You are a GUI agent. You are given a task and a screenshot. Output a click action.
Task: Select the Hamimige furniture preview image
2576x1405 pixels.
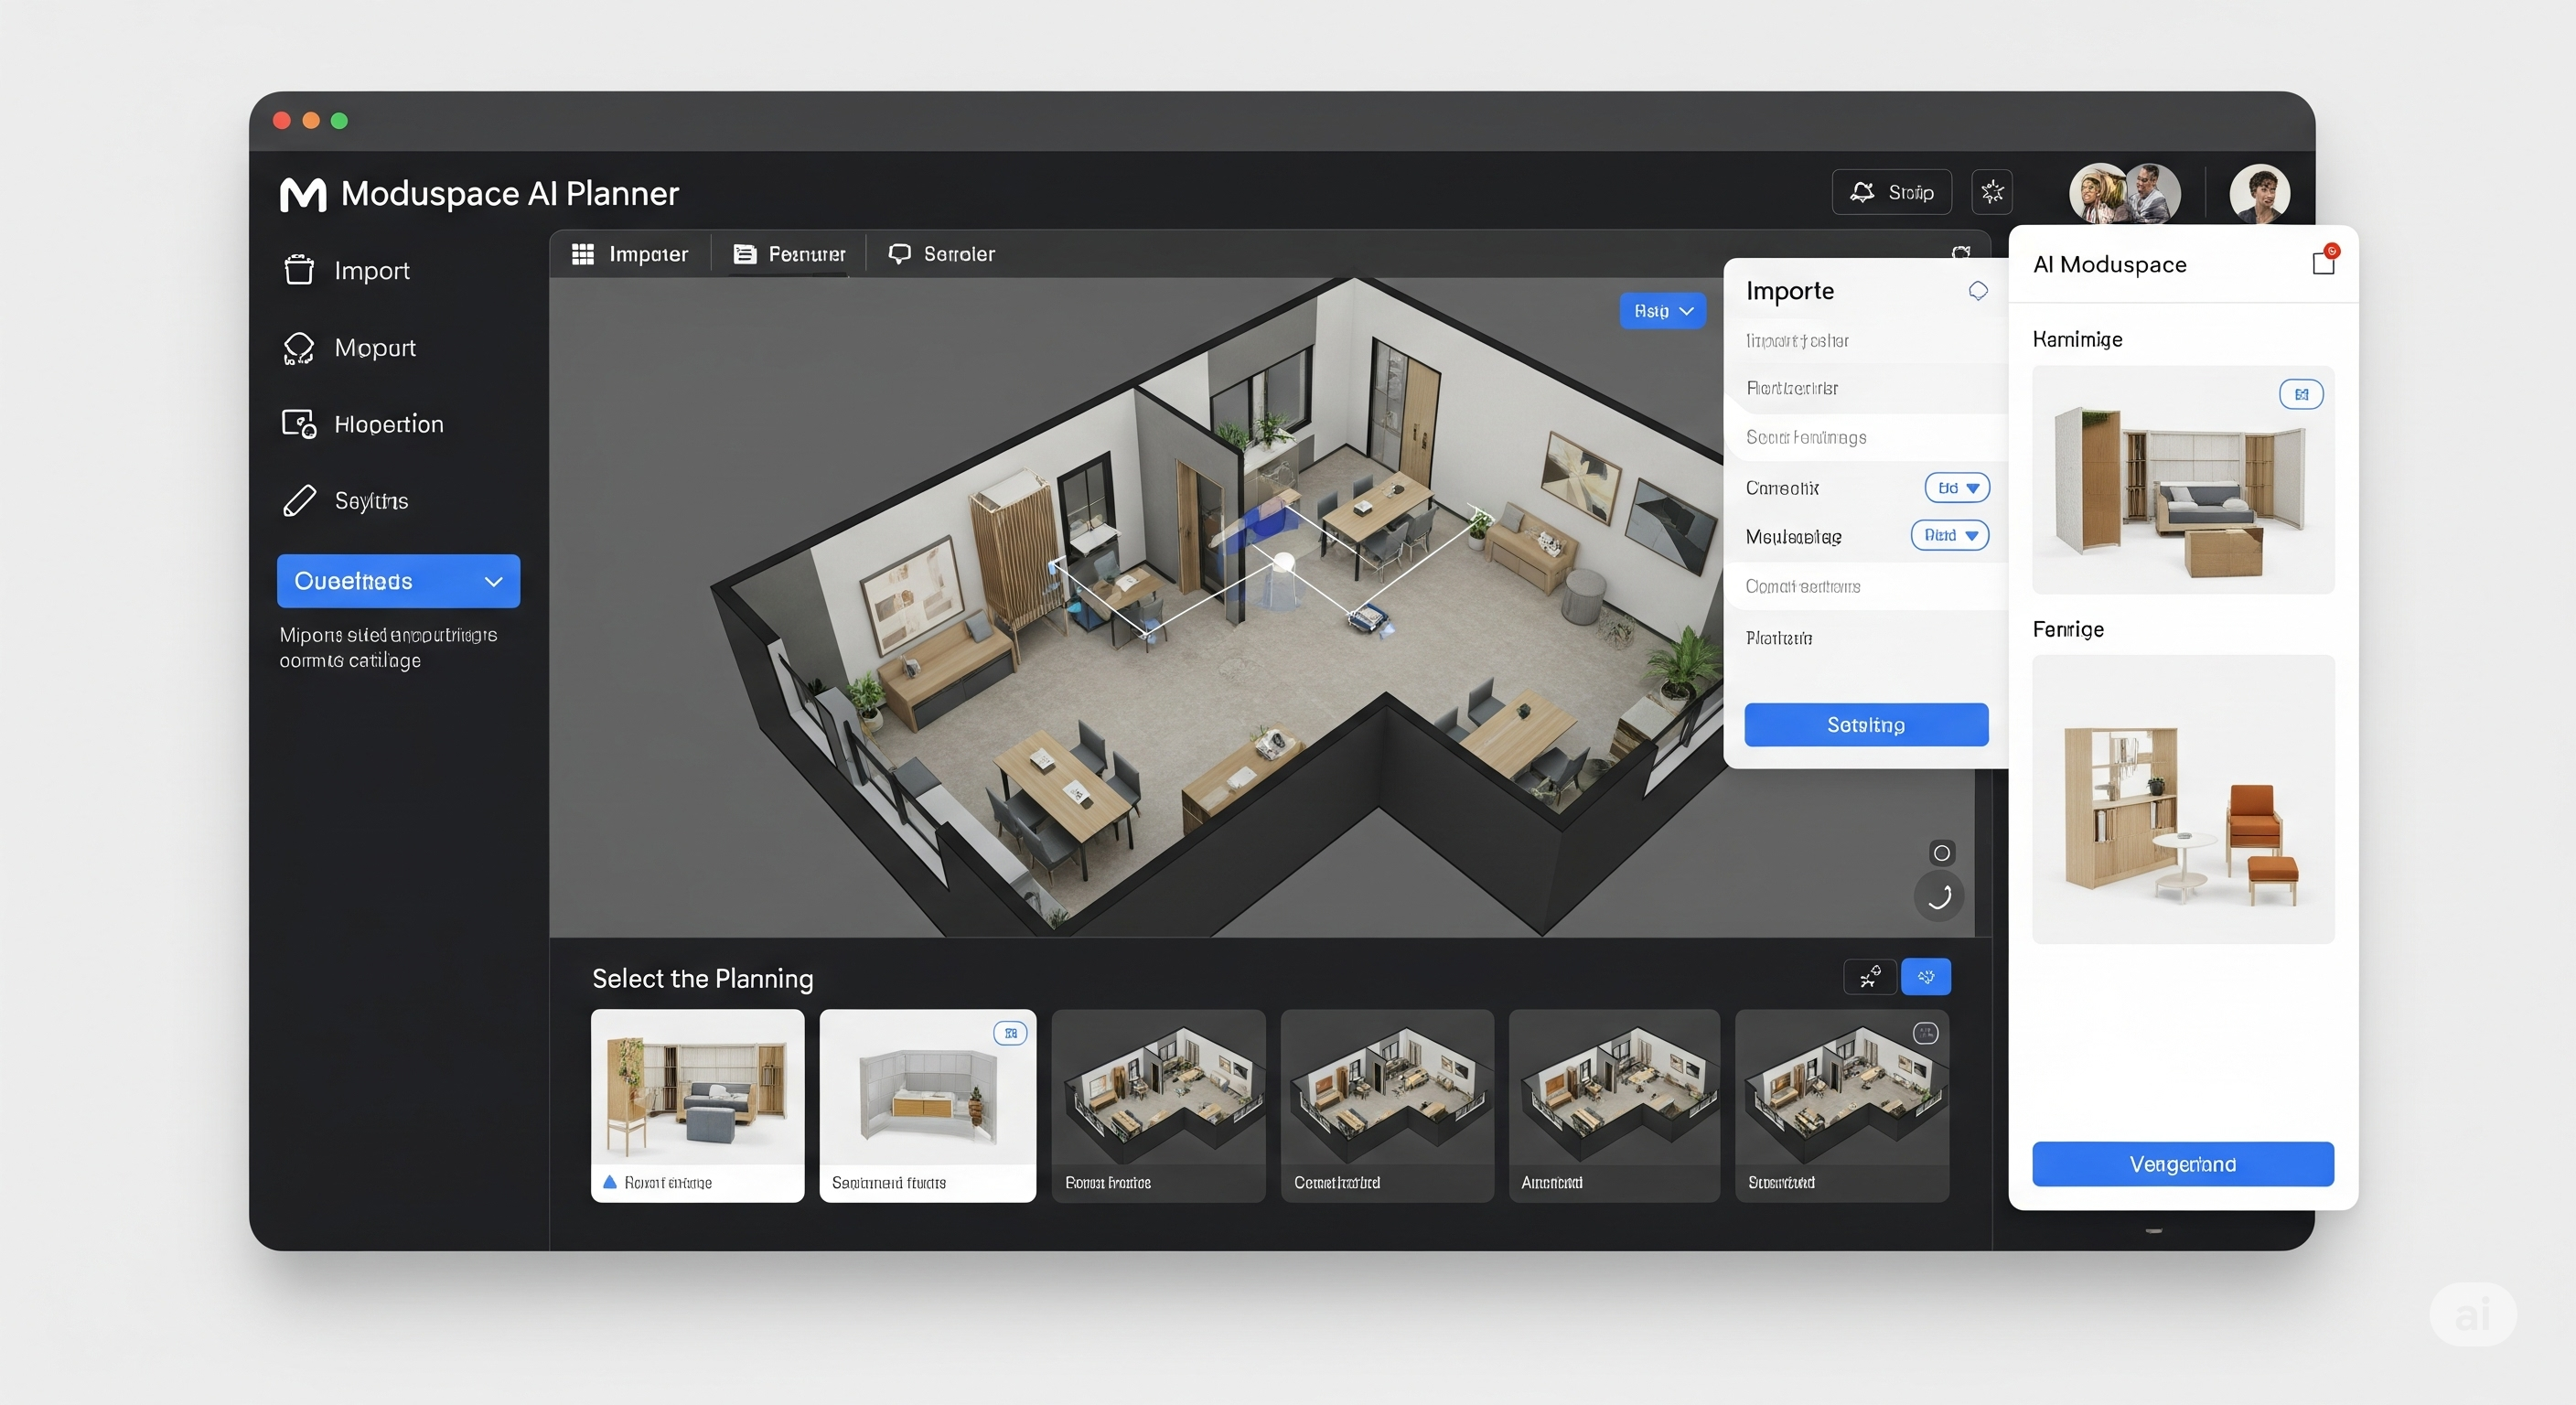(2183, 480)
